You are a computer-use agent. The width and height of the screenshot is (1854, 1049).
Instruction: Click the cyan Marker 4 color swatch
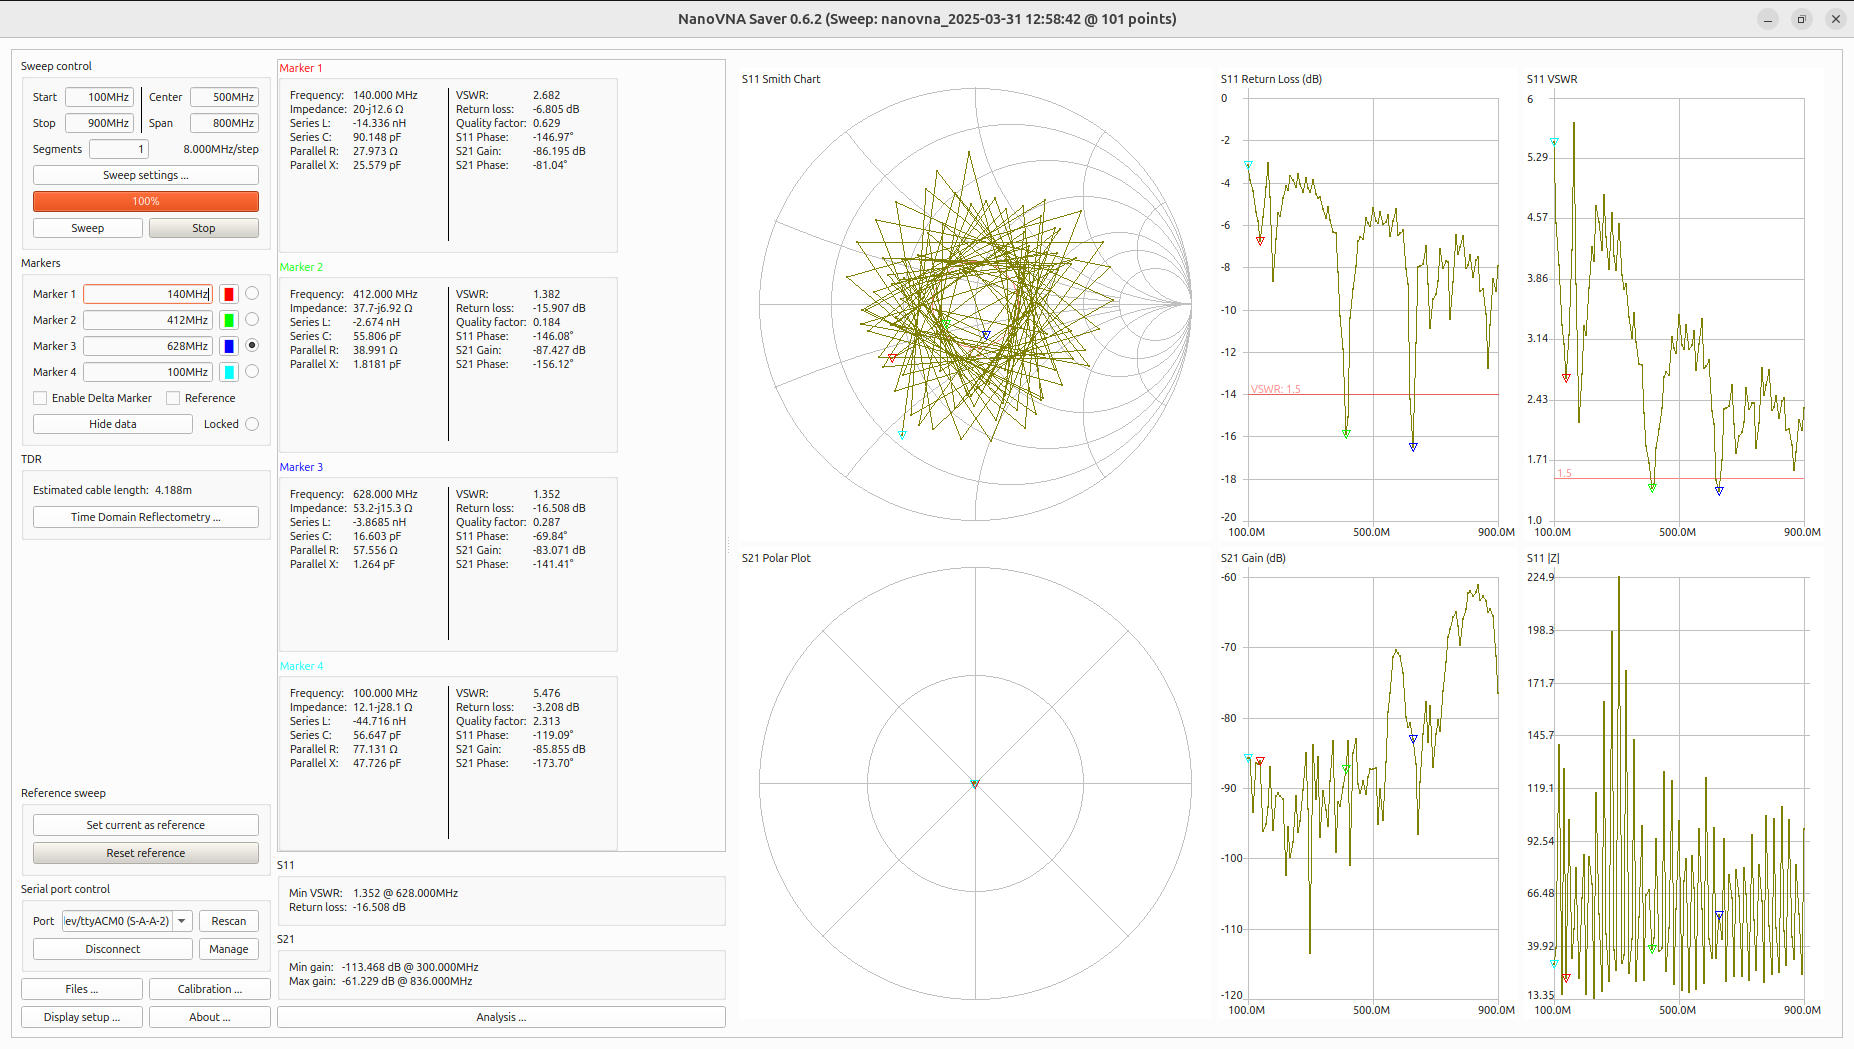coord(229,372)
